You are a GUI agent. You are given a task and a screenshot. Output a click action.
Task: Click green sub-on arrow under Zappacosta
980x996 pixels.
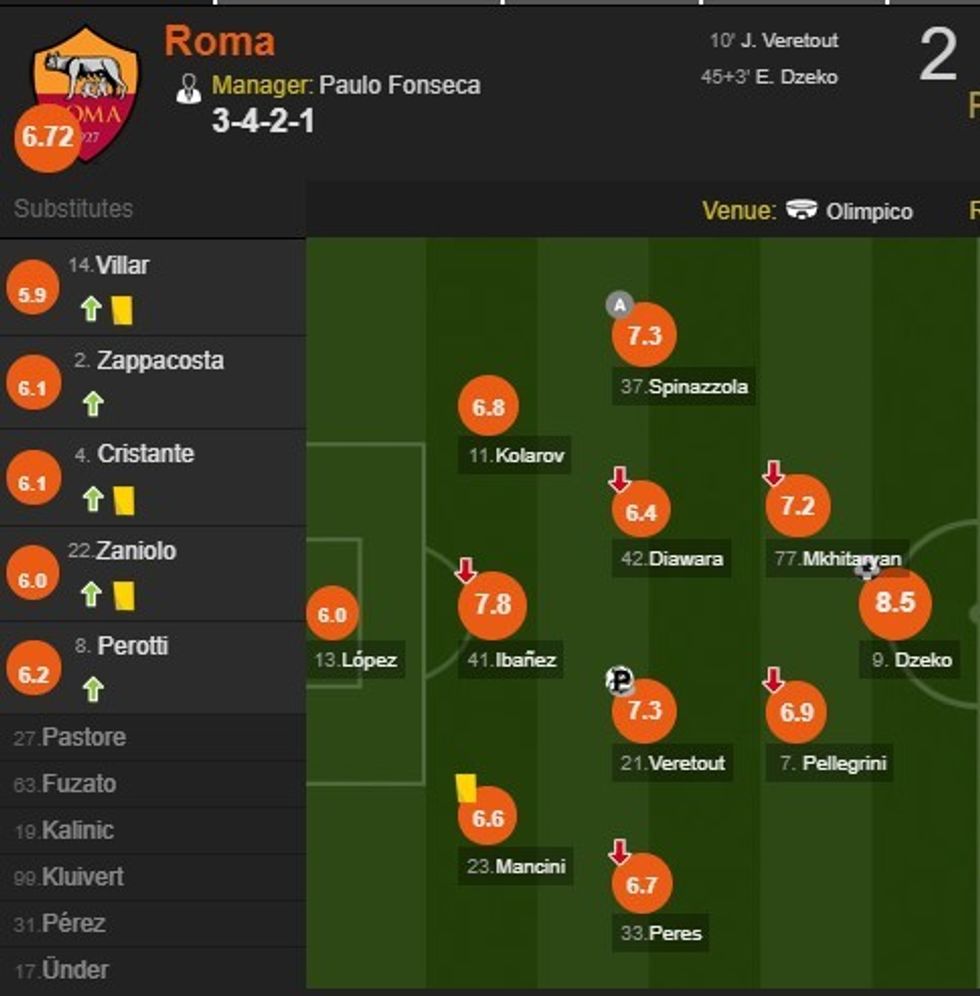click(x=93, y=404)
